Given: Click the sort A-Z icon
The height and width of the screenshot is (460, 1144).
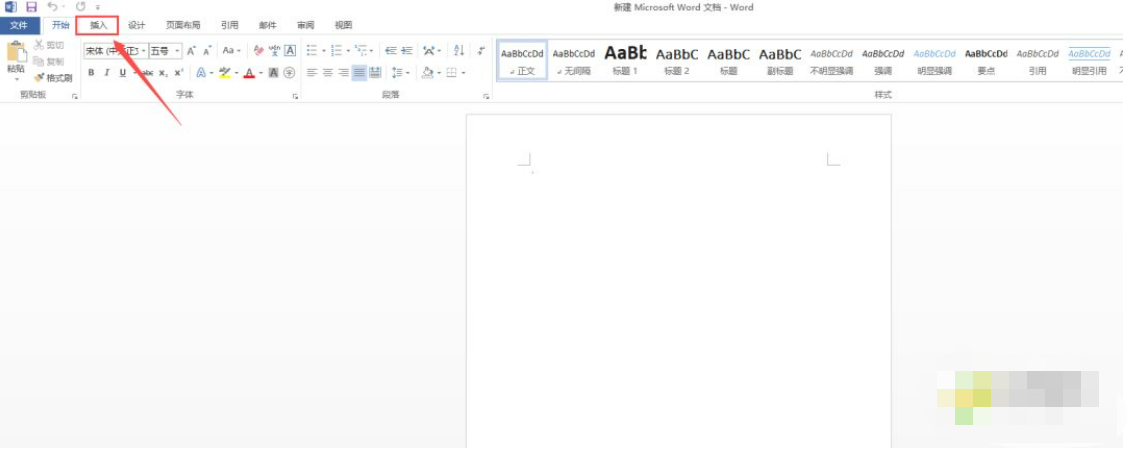Looking at the screenshot, I should coord(459,50).
